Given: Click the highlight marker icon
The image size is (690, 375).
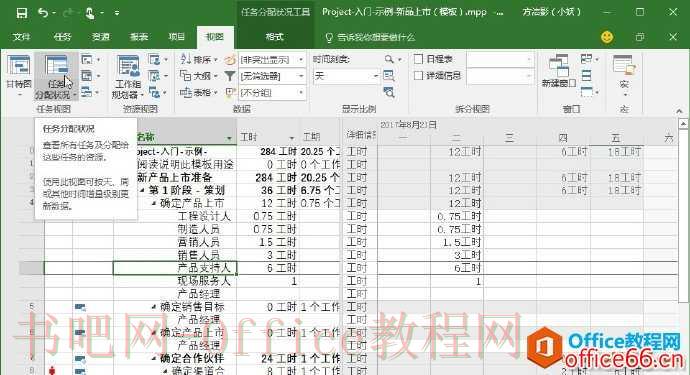Looking at the screenshot, I should 230,59.
